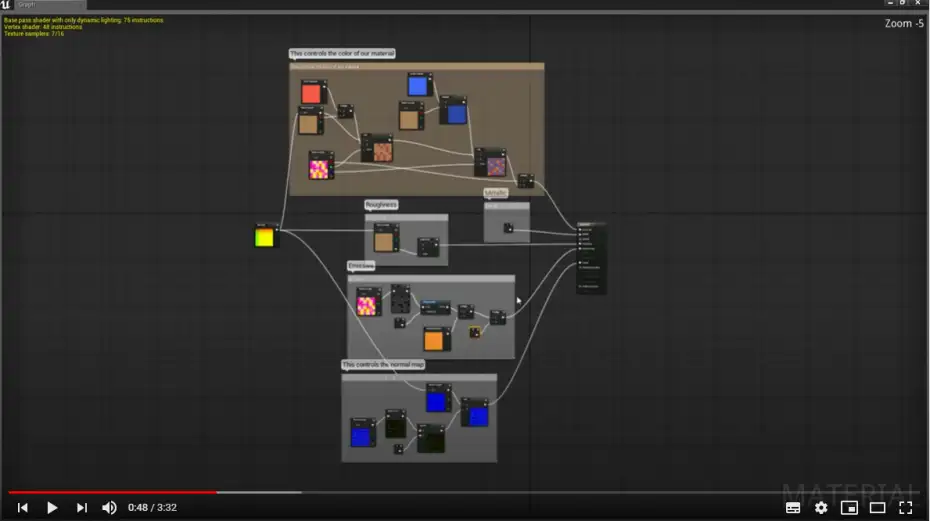Skip to the previous video

point(23,508)
